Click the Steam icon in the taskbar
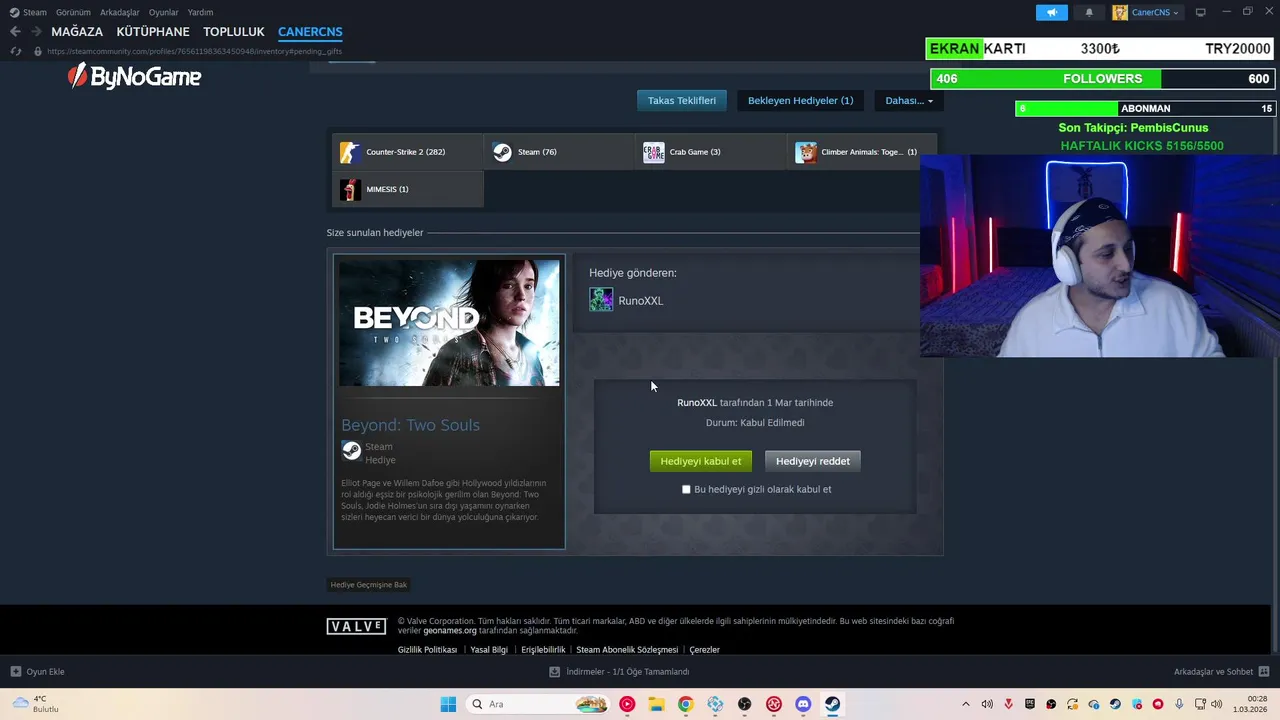This screenshot has height=720, width=1280. 832,704
